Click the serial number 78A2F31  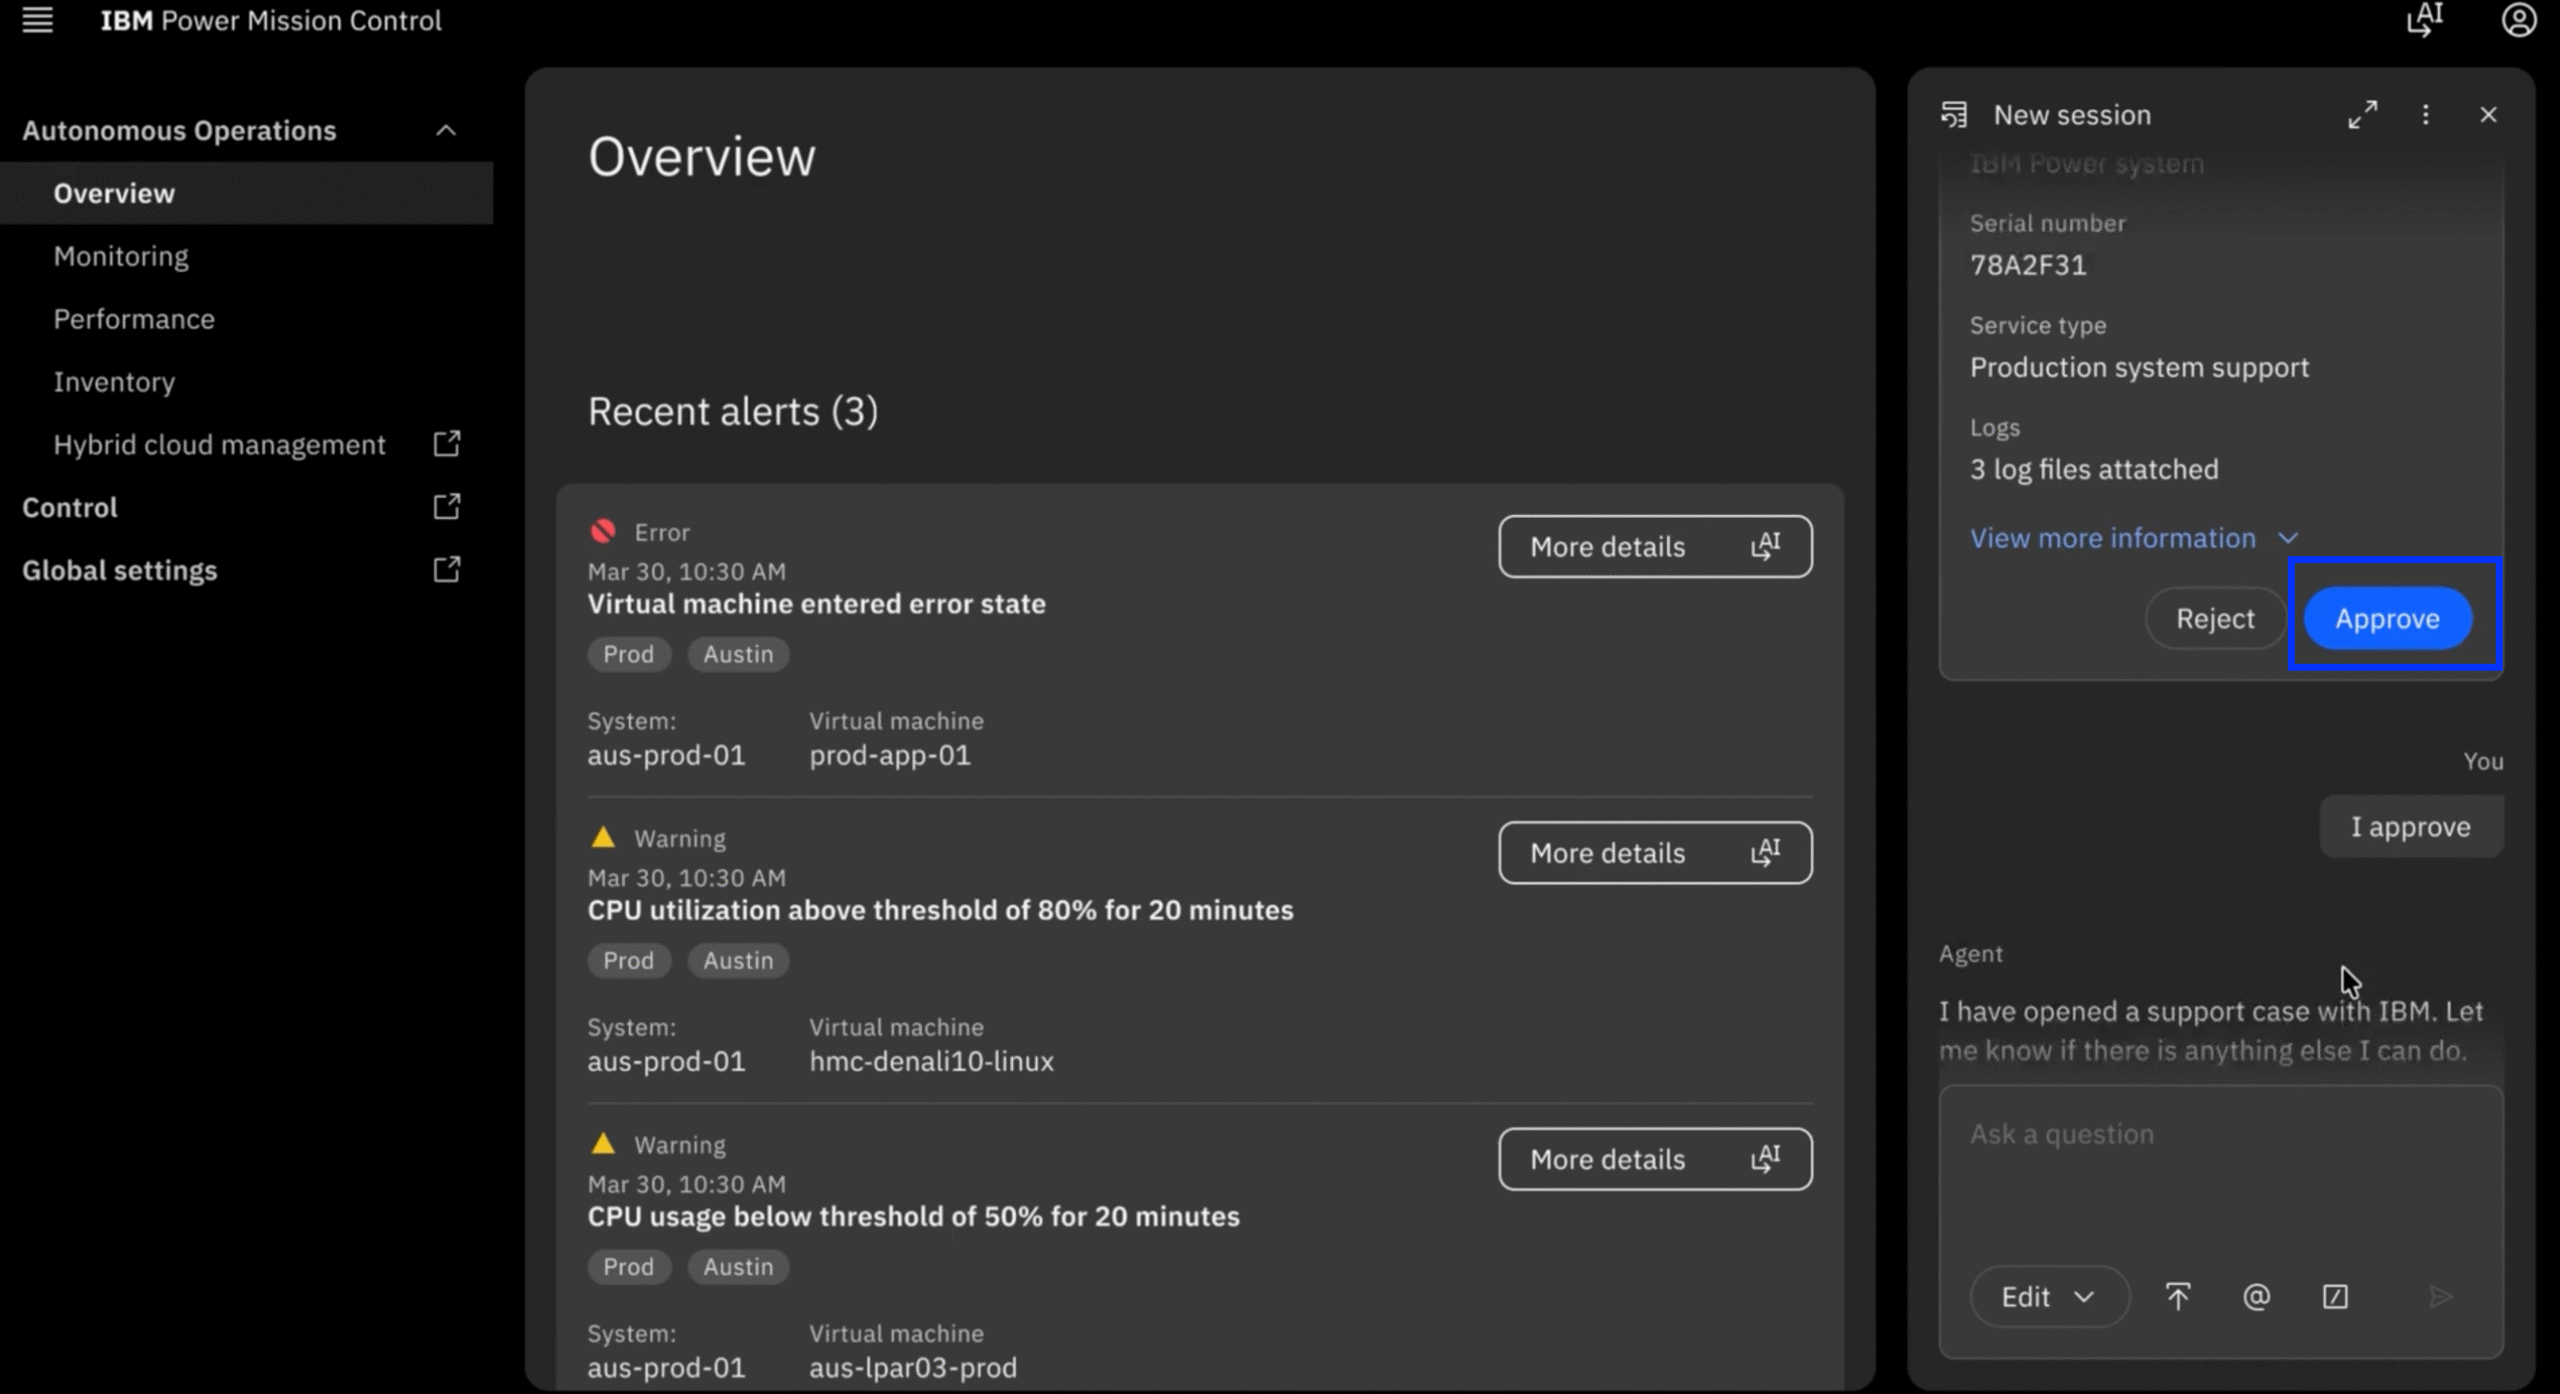point(2028,265)
